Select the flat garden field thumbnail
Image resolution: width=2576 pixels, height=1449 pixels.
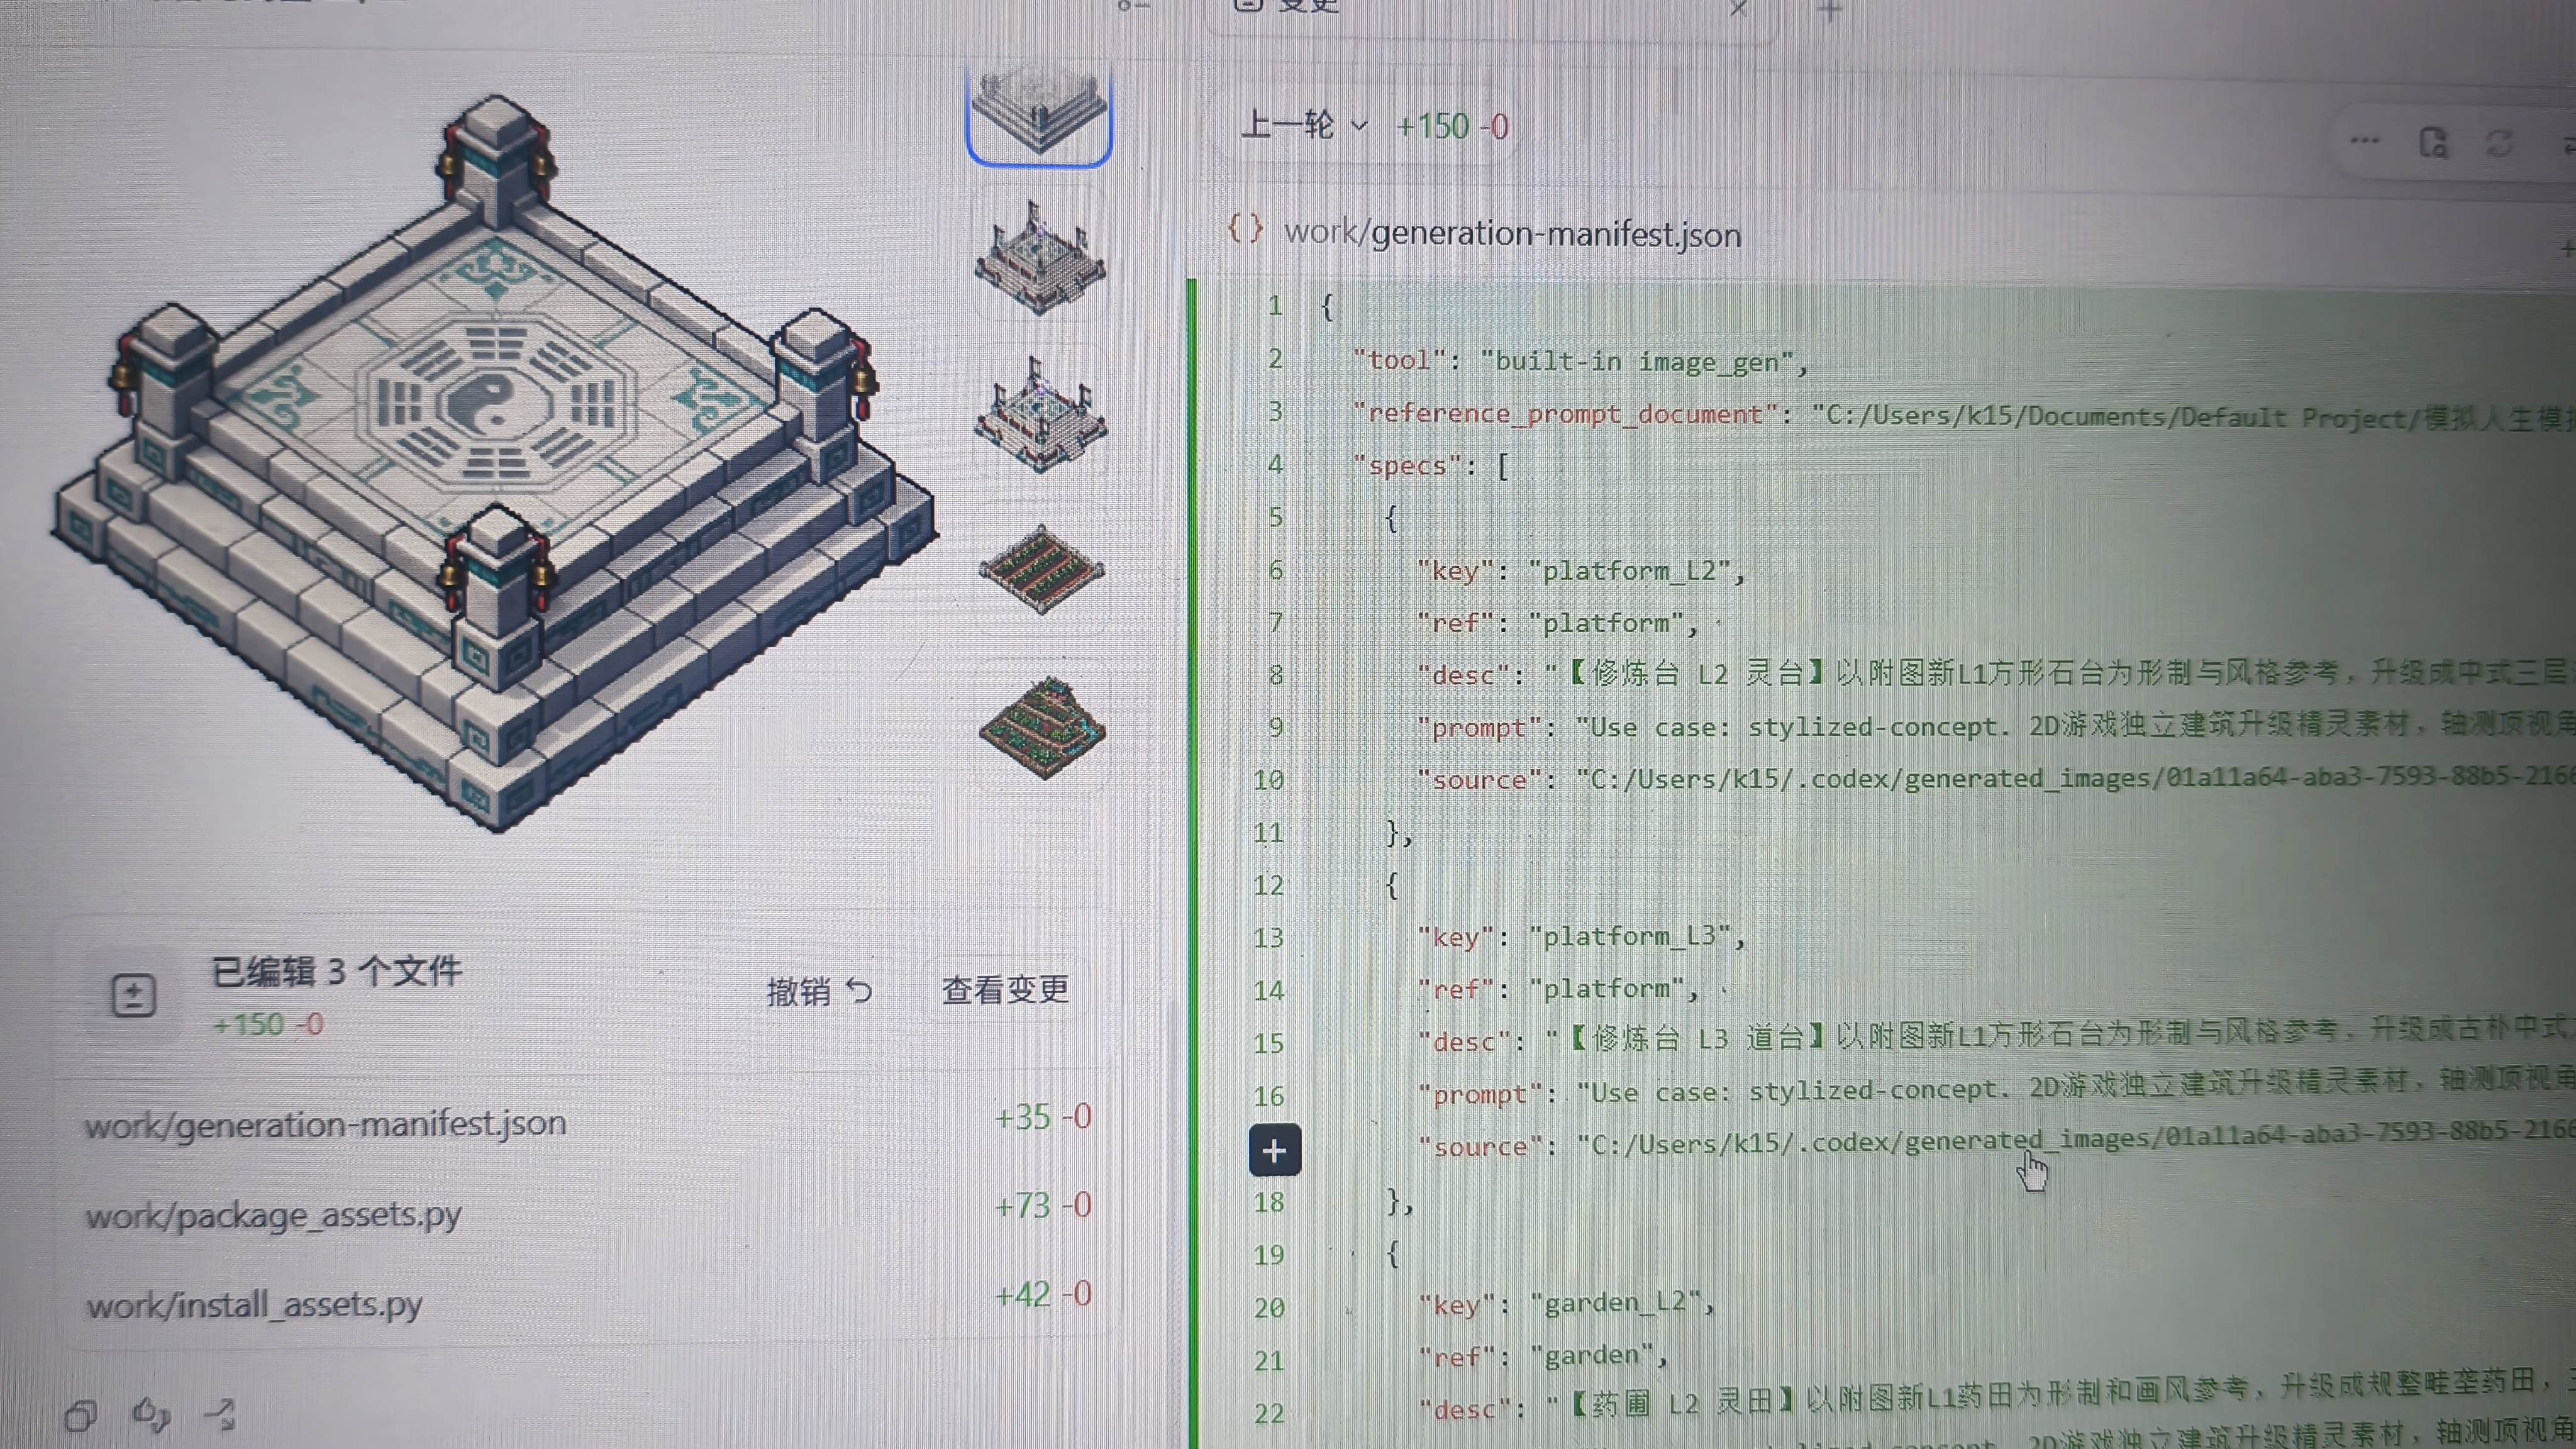(1041, 569)
